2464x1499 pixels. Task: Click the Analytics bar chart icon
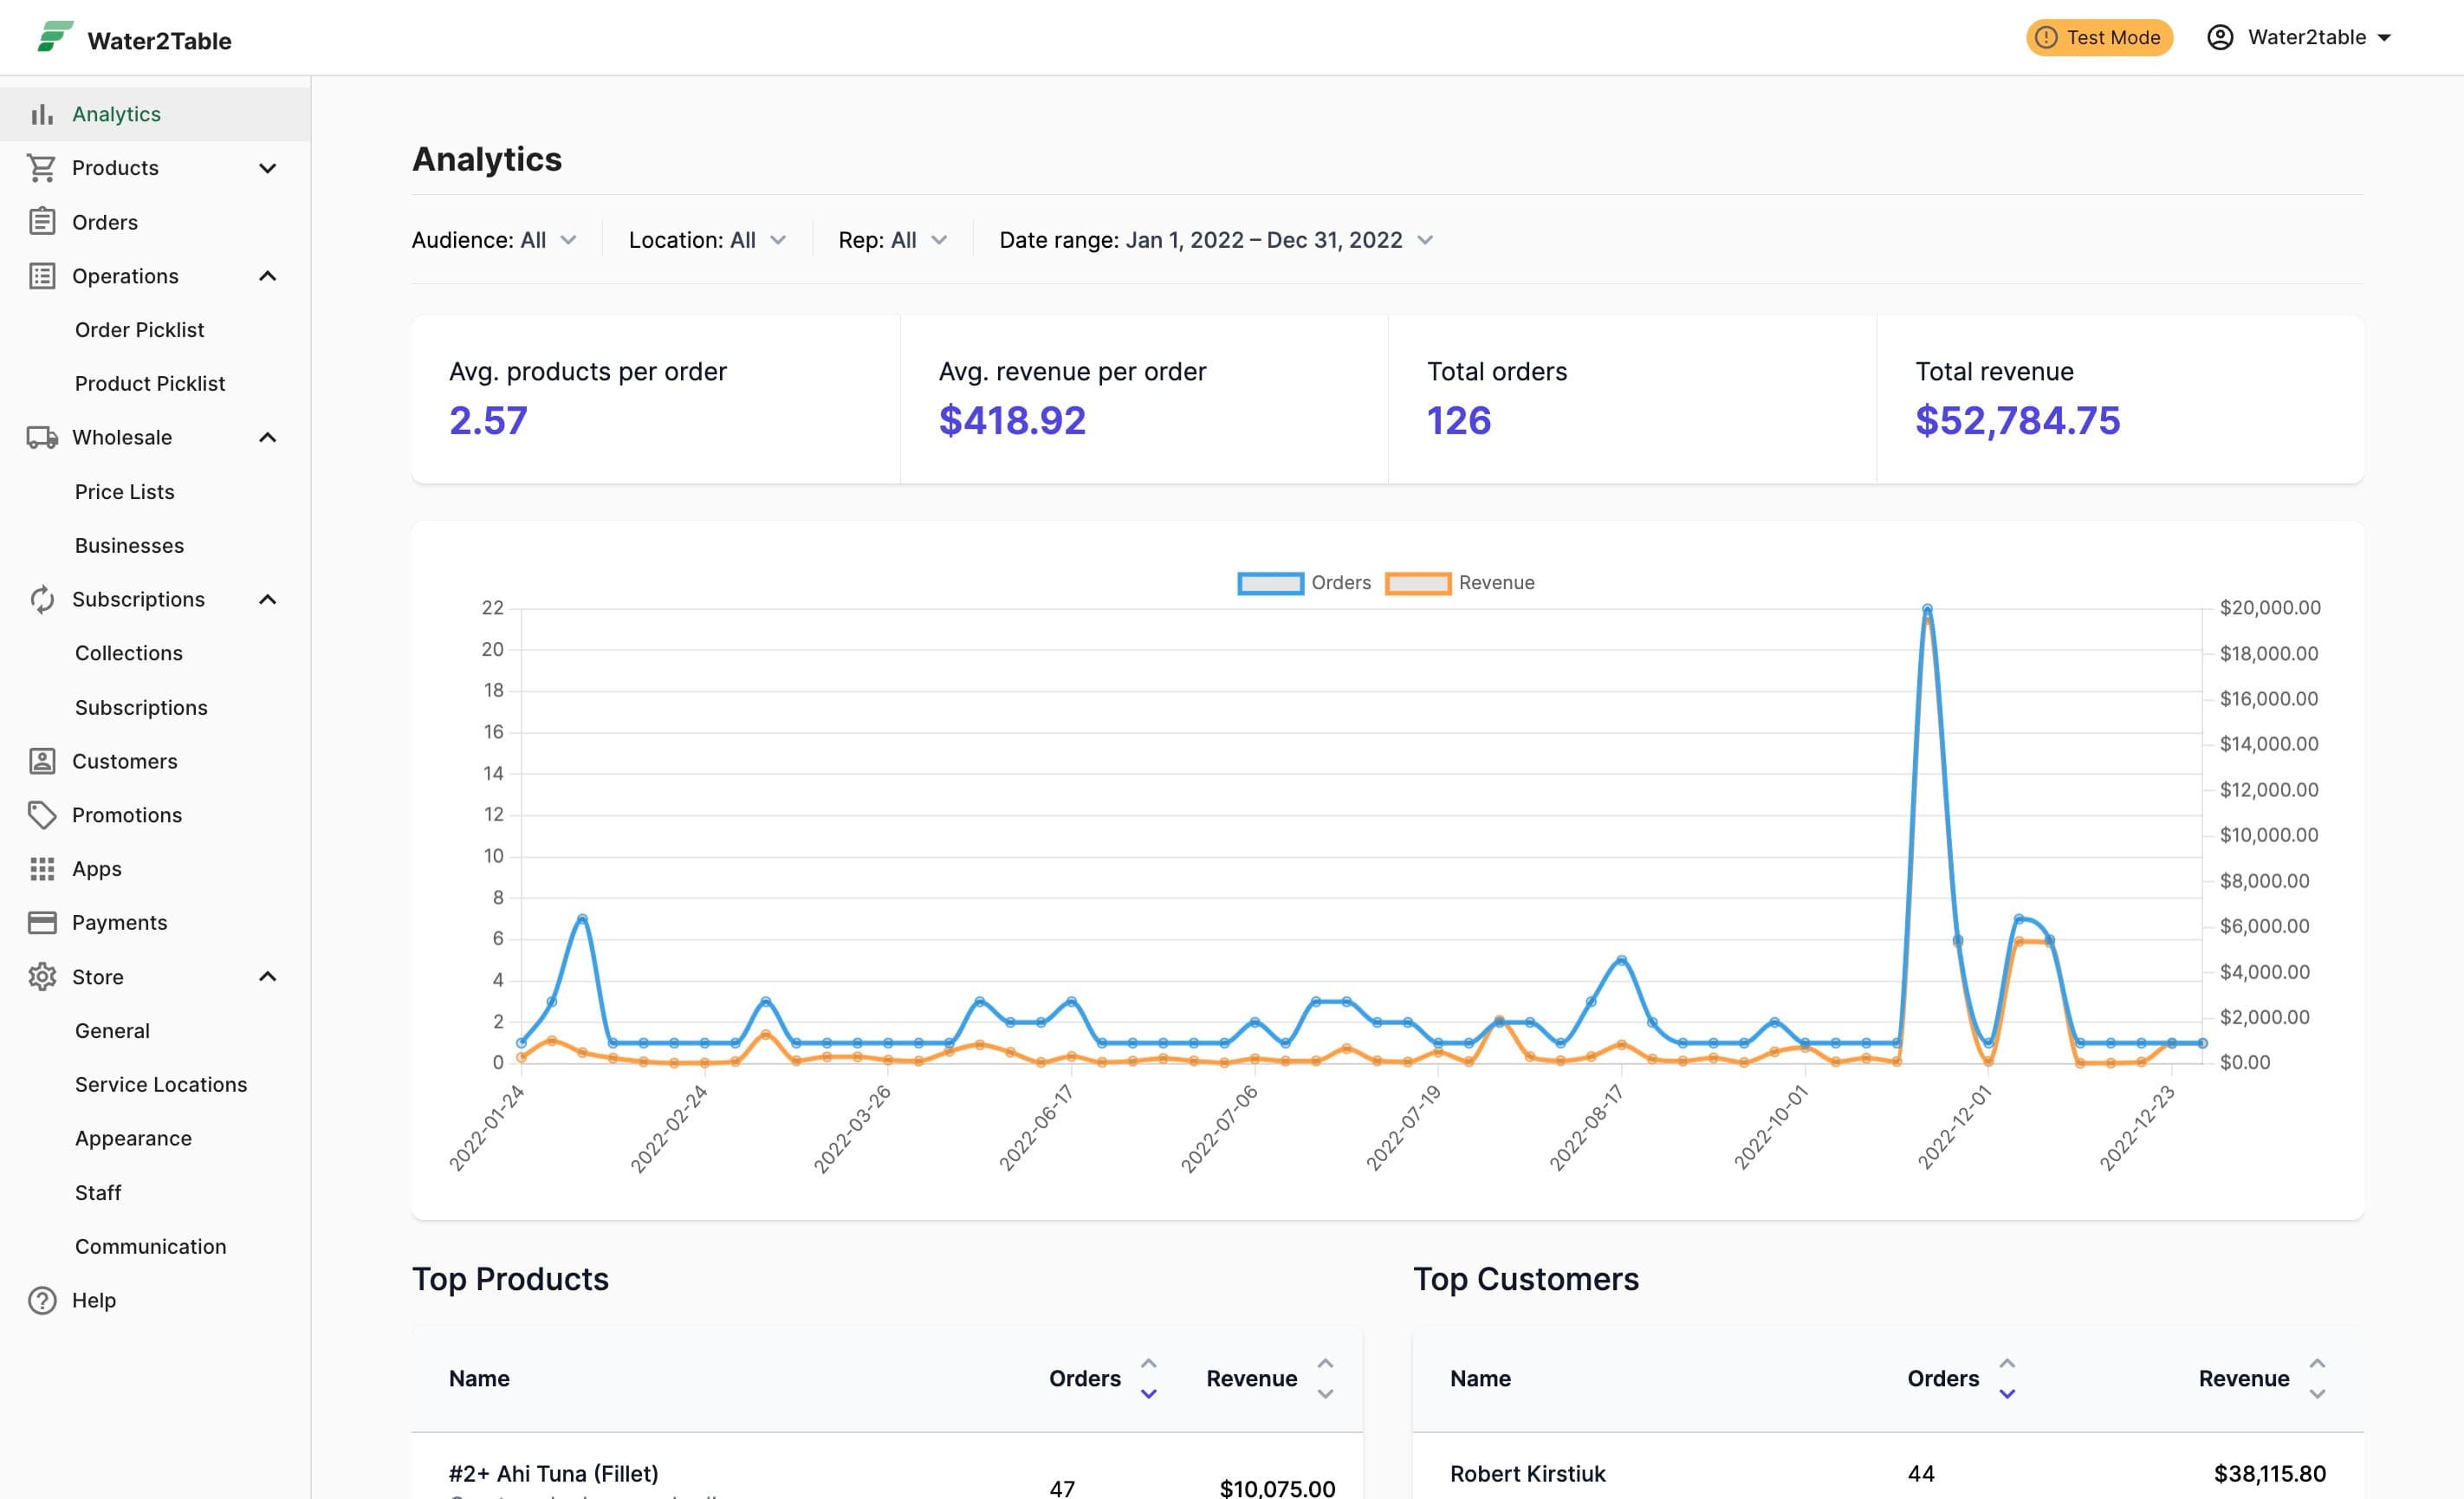tap(42, 114)
